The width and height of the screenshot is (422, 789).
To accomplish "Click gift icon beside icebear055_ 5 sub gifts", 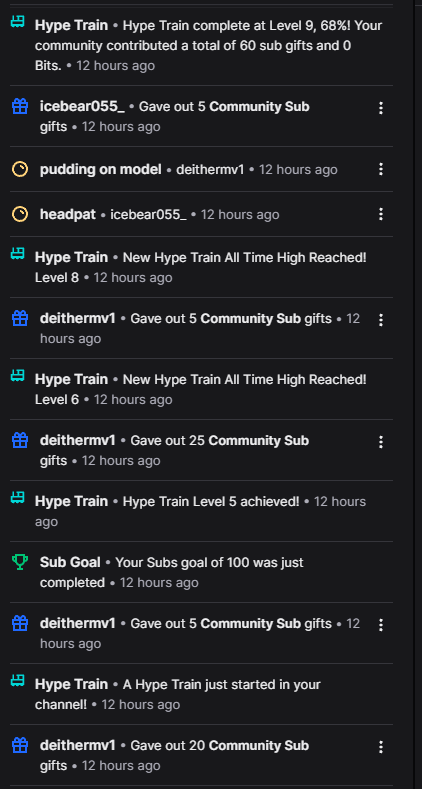I will pos(20,106).
